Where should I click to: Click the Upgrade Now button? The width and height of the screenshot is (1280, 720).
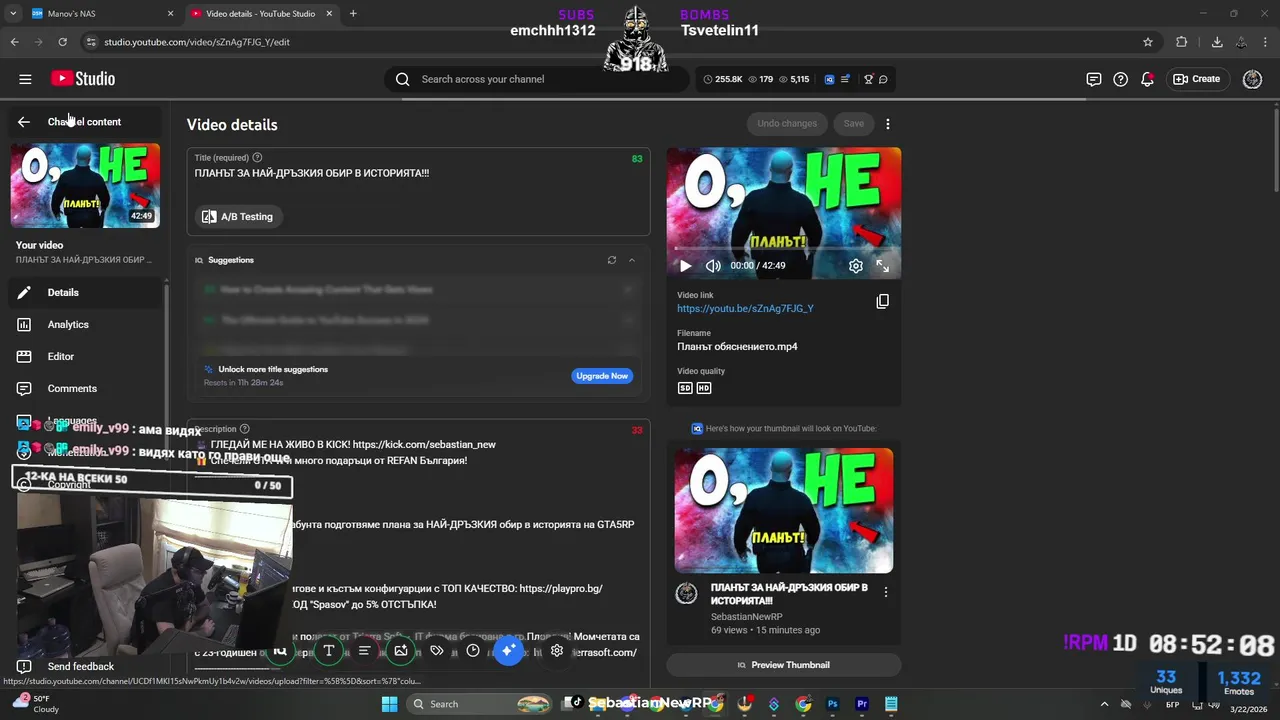(602, 376)
